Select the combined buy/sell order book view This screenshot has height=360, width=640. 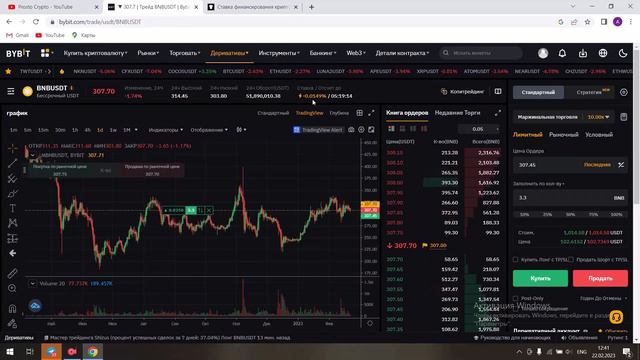coord(391,129)
